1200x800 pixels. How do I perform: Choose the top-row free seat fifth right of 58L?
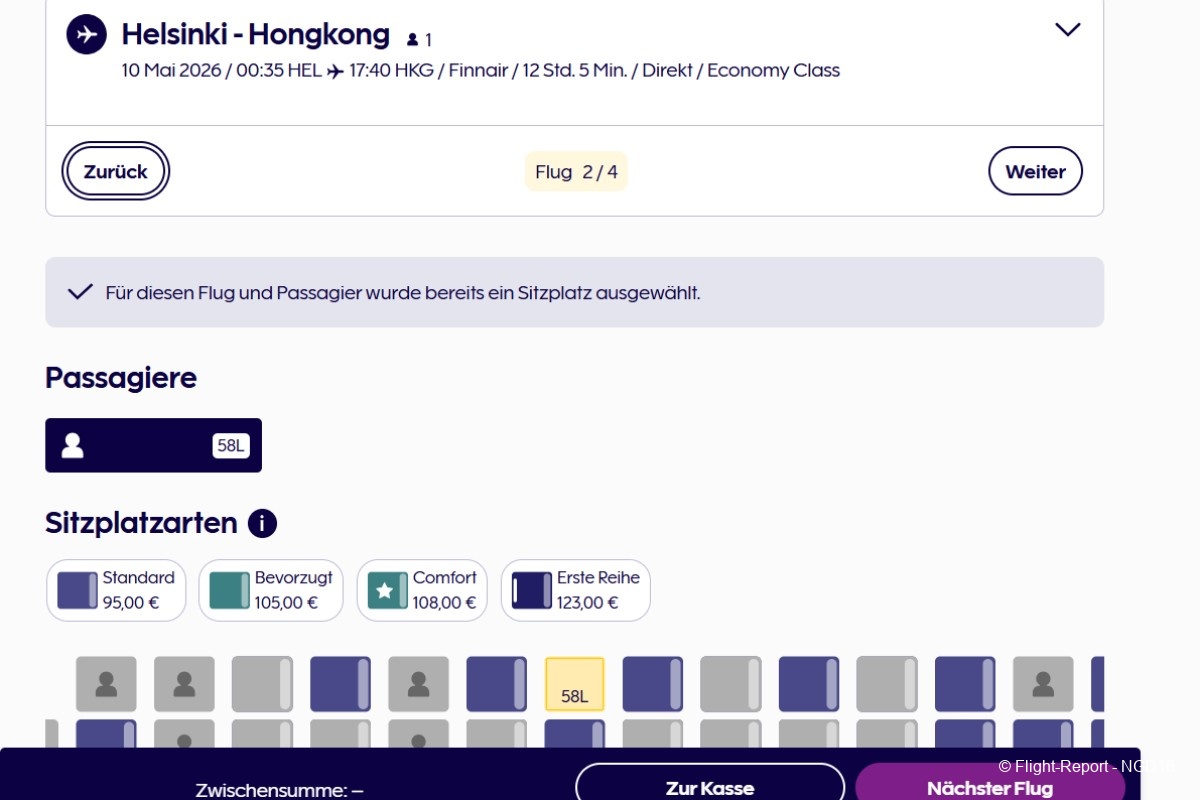(x=965, y=684)
